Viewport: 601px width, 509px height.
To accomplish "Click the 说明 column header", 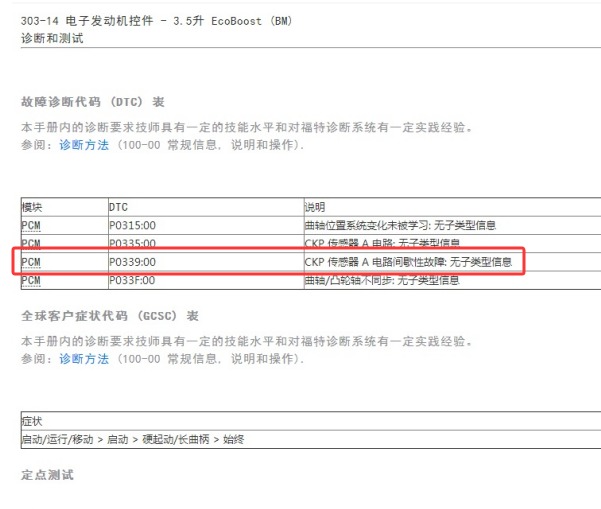I will [315, 207].
